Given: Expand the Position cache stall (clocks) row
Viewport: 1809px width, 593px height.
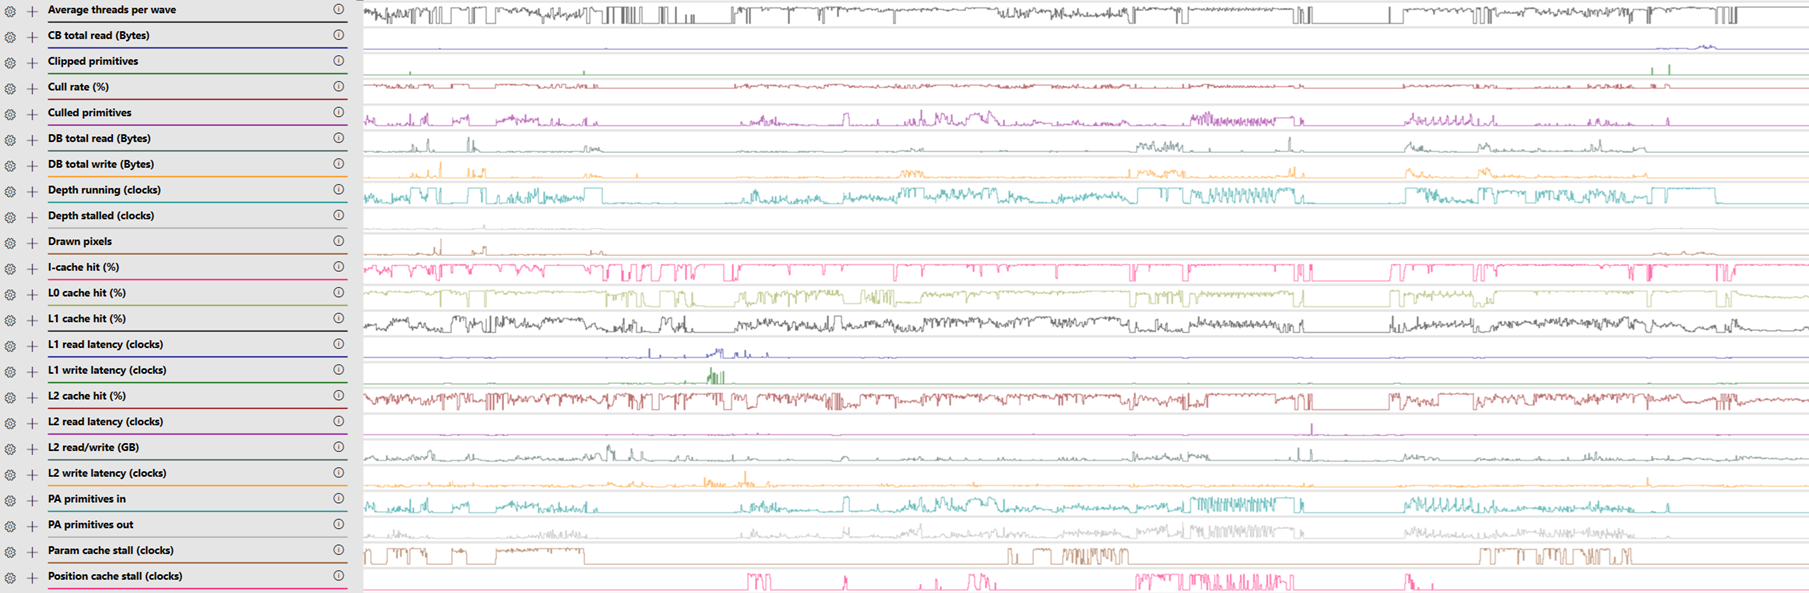Looking at the screenshot, I should pos(32,577).
